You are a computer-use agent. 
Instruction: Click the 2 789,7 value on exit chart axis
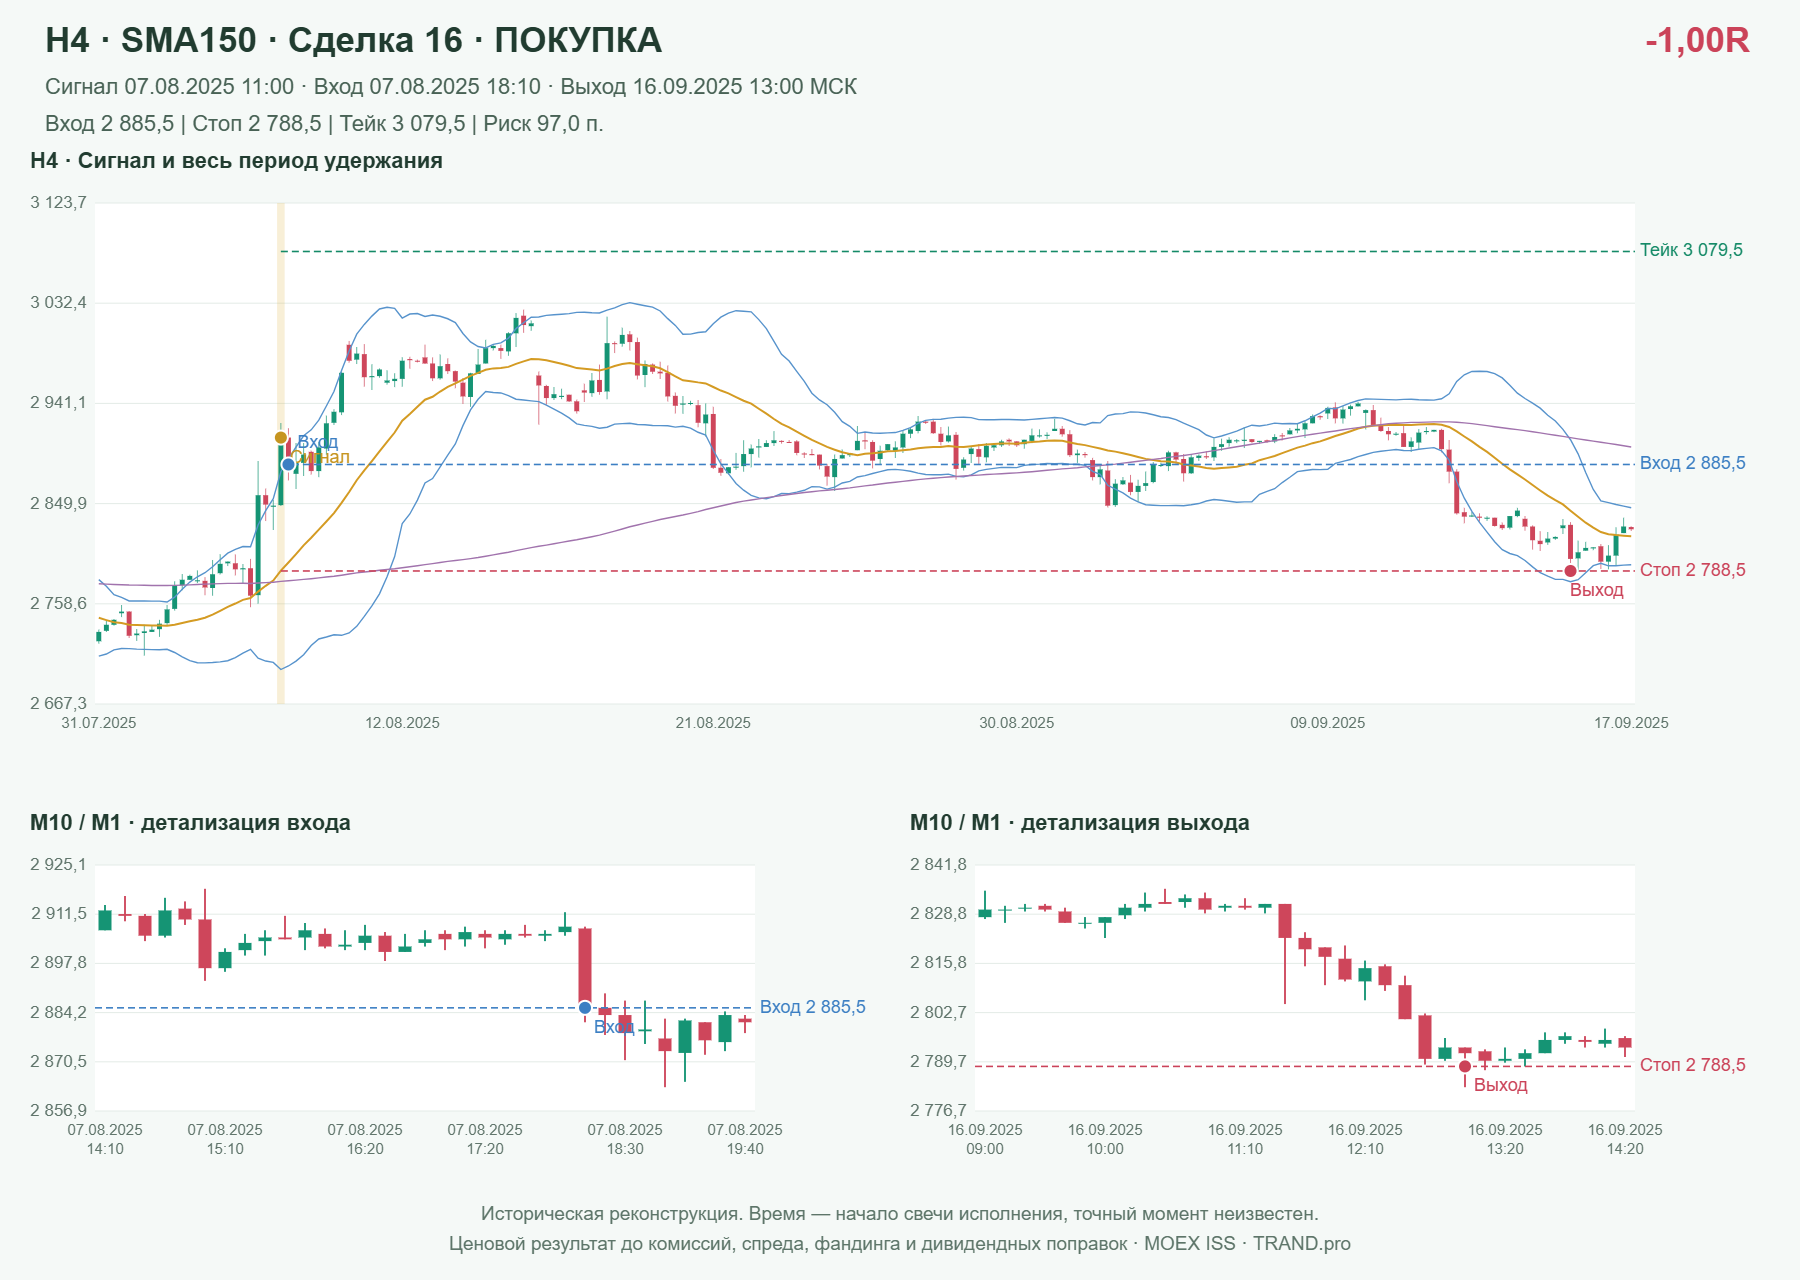(x=938, y=1061)
